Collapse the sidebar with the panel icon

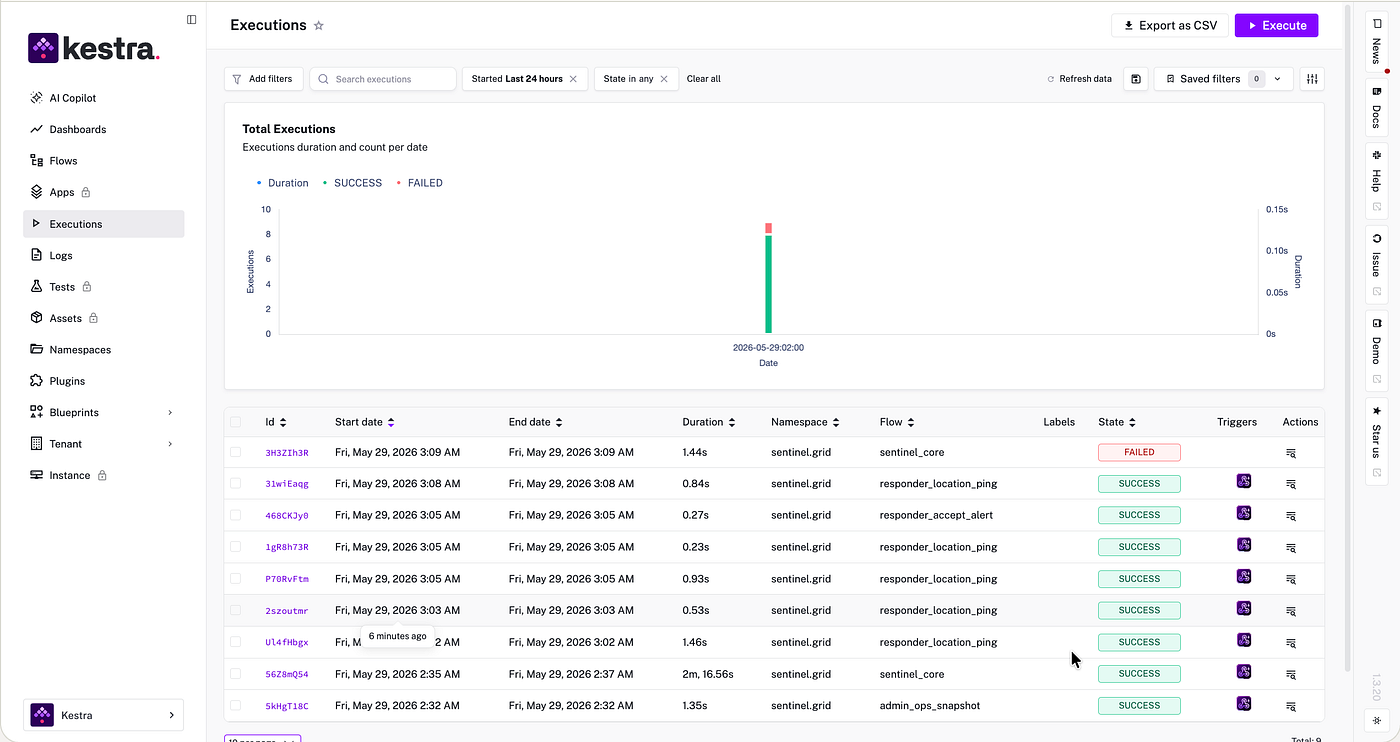pyautogui.click(x=192, y=19)
